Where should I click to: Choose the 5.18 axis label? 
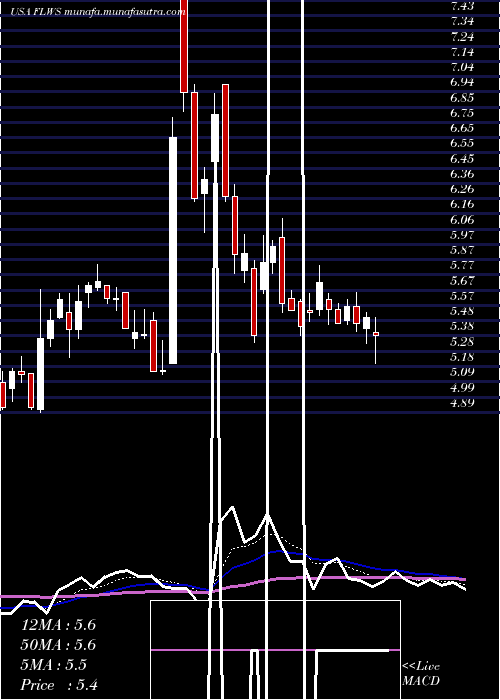[462, 357]
